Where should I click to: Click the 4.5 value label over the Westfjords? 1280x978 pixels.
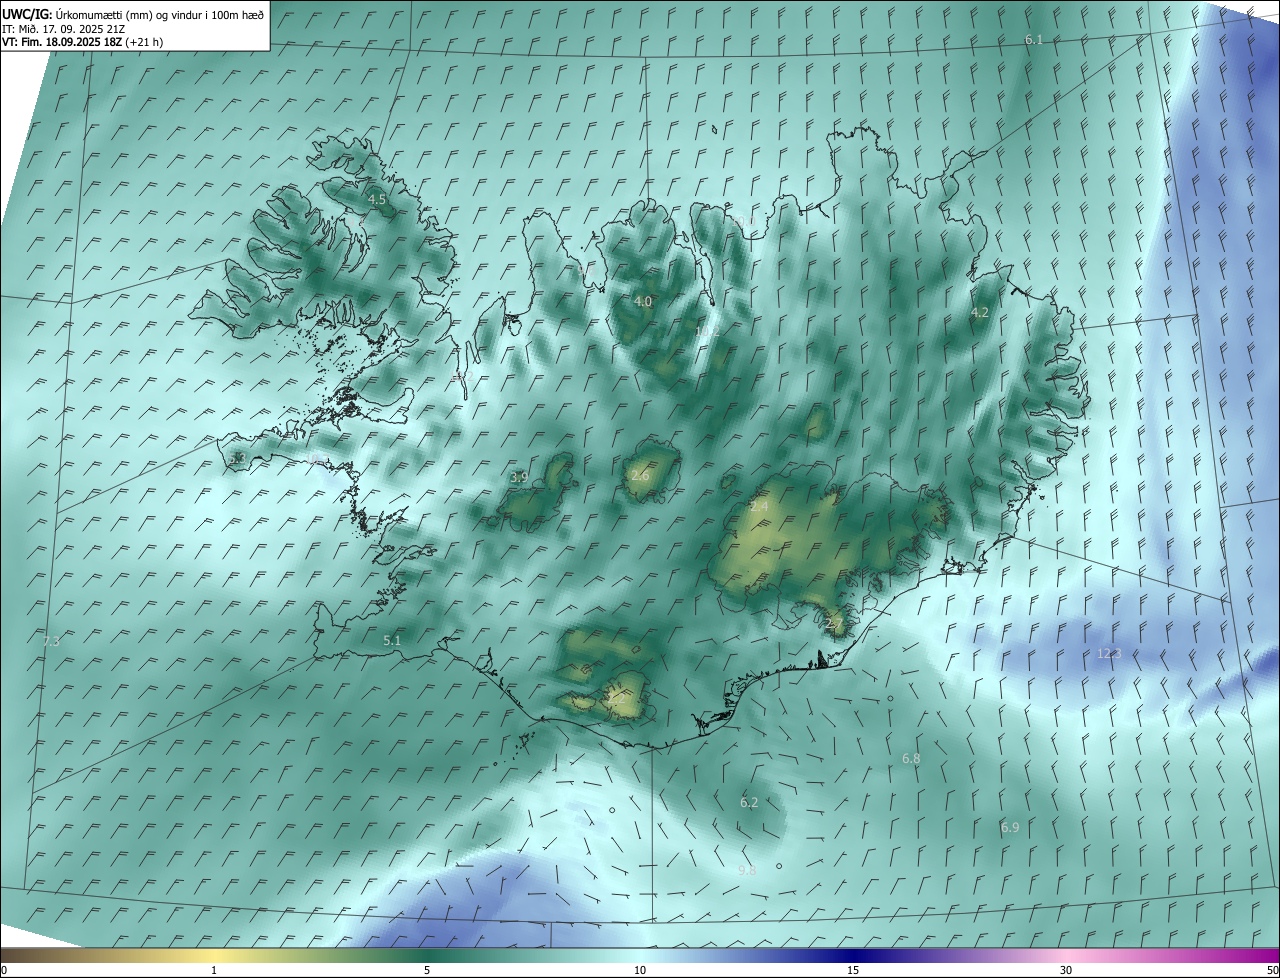[x=377, y=200]
